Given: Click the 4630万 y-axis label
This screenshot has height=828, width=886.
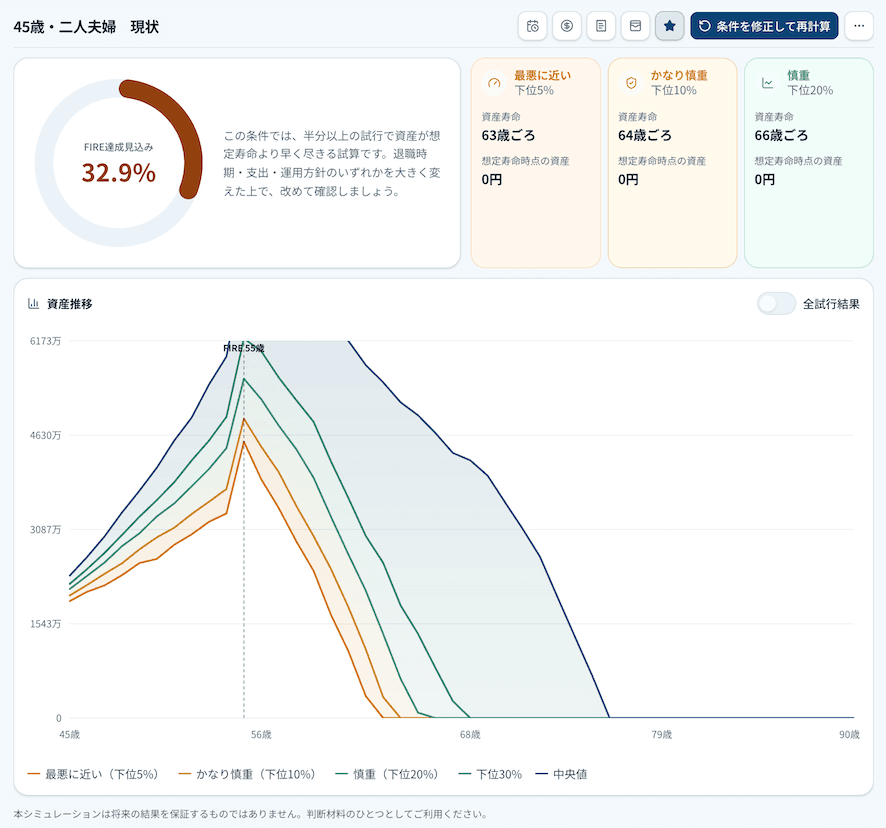Looking at the screenshot, I should coord(45,435).
